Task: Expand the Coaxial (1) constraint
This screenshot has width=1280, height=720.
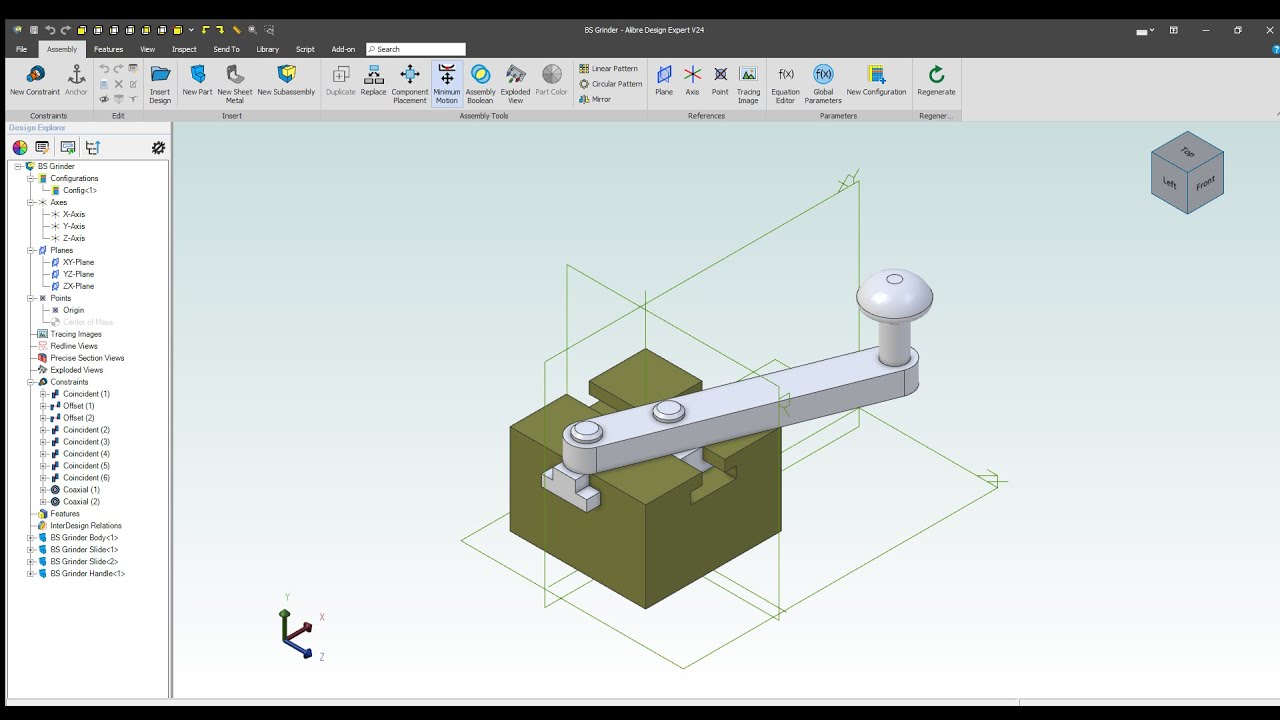Action: click(x=43, y=490)
